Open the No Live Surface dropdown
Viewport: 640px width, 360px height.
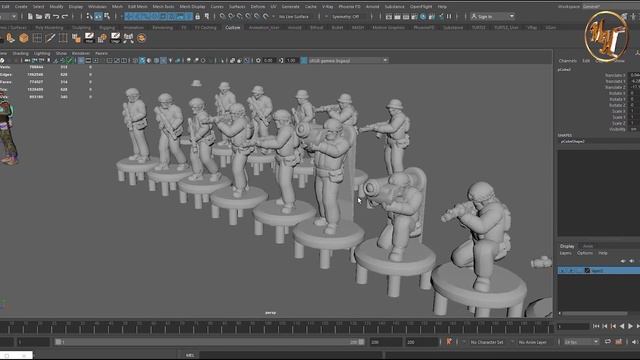pos(293,17)
